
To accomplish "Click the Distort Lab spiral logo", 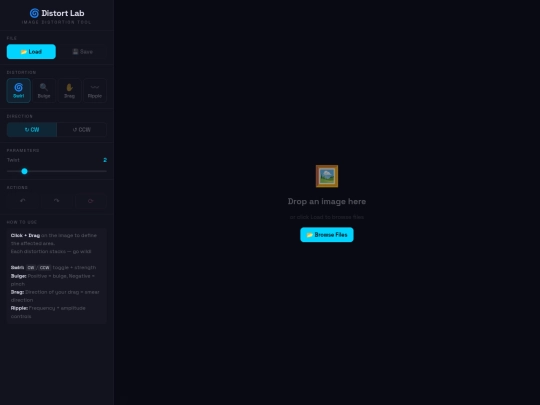I will pyautogui.click(x=34, y=13).
